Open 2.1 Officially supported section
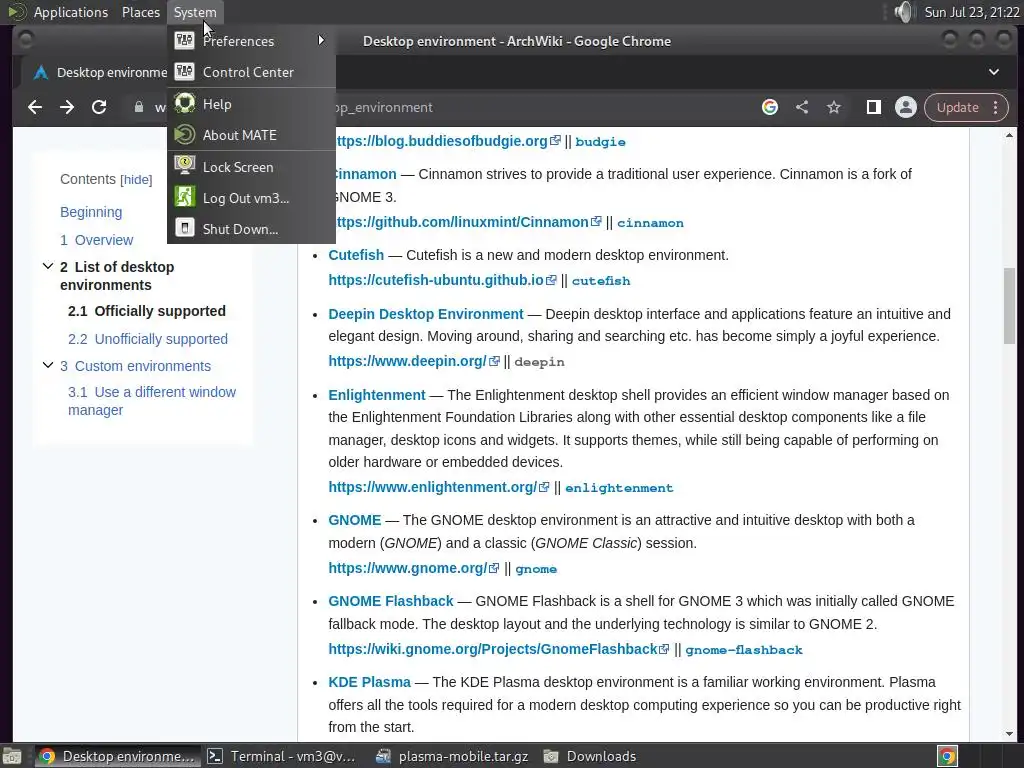Image resolution: width=1024 pixels, height=768 pixels. [147, 311]
